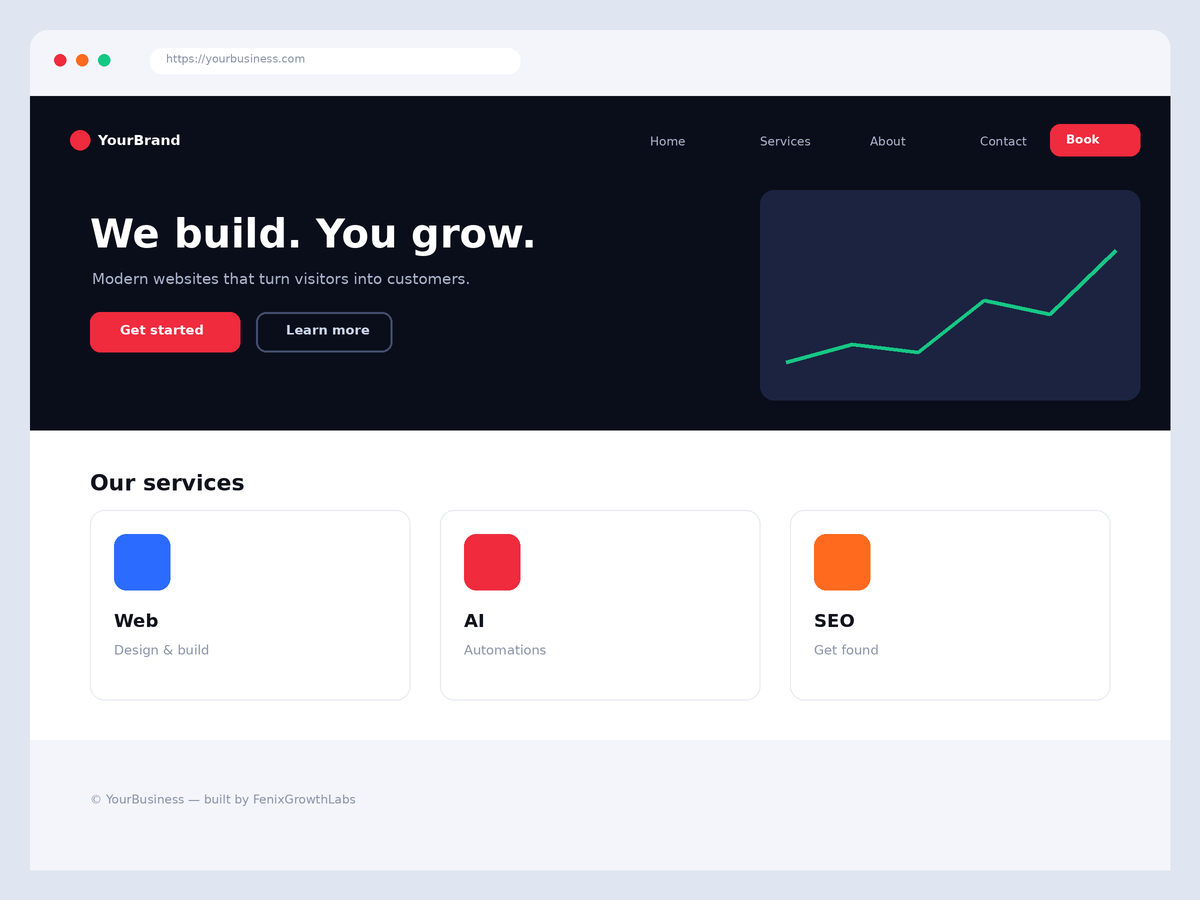
Task: Click the green growth chart panel
Action: [x=950, y=295]
